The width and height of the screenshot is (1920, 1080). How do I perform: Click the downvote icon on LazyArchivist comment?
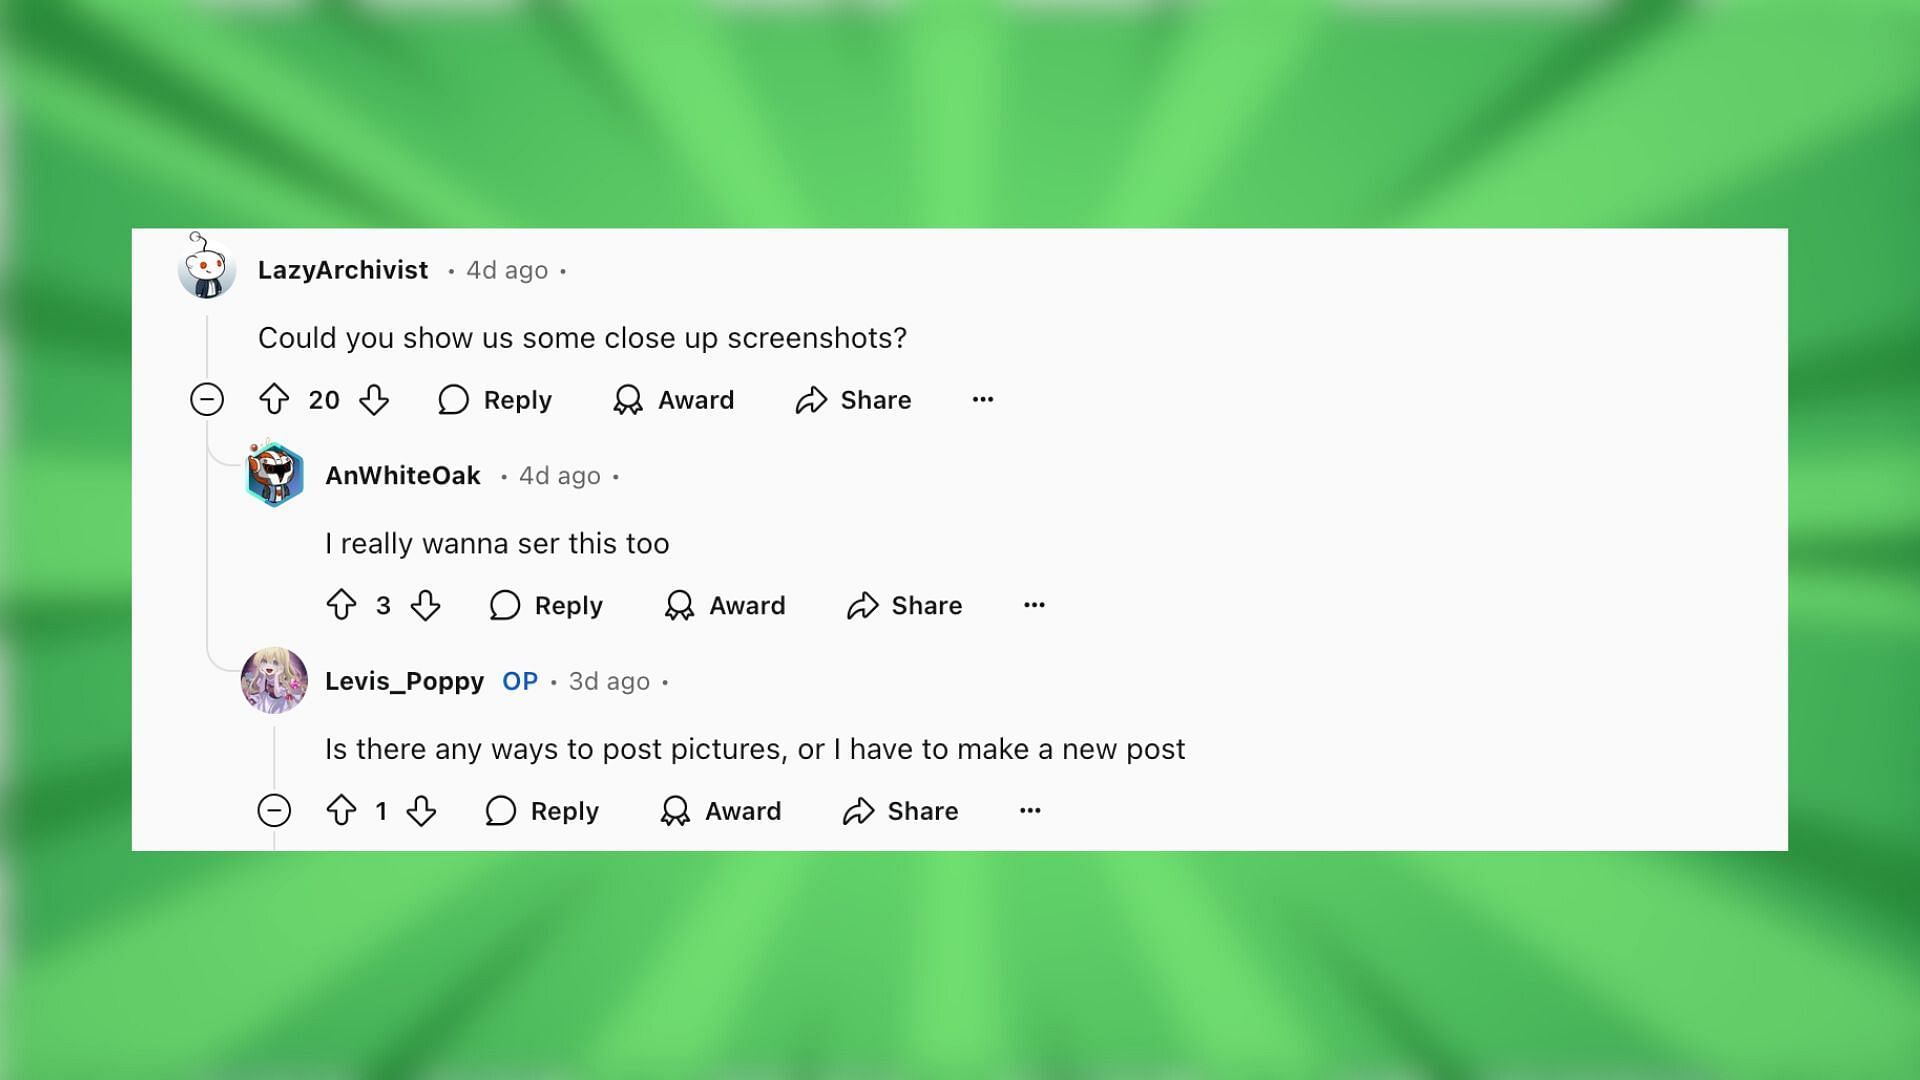point(375,400)
